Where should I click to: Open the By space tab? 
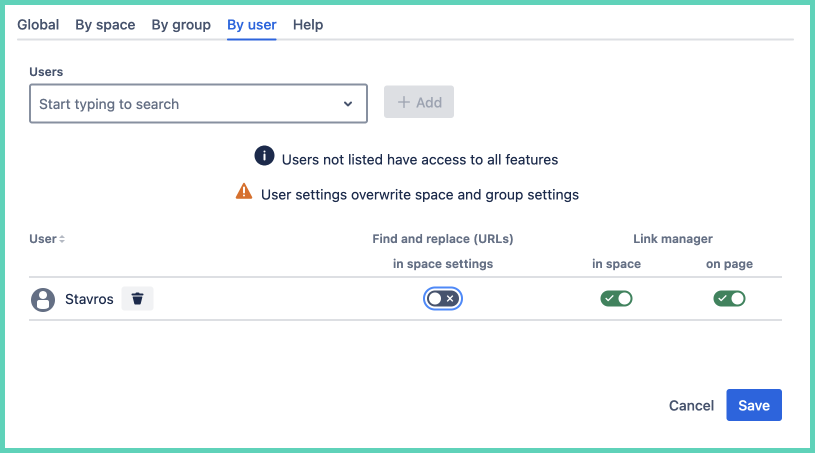(x=105, y=25)
